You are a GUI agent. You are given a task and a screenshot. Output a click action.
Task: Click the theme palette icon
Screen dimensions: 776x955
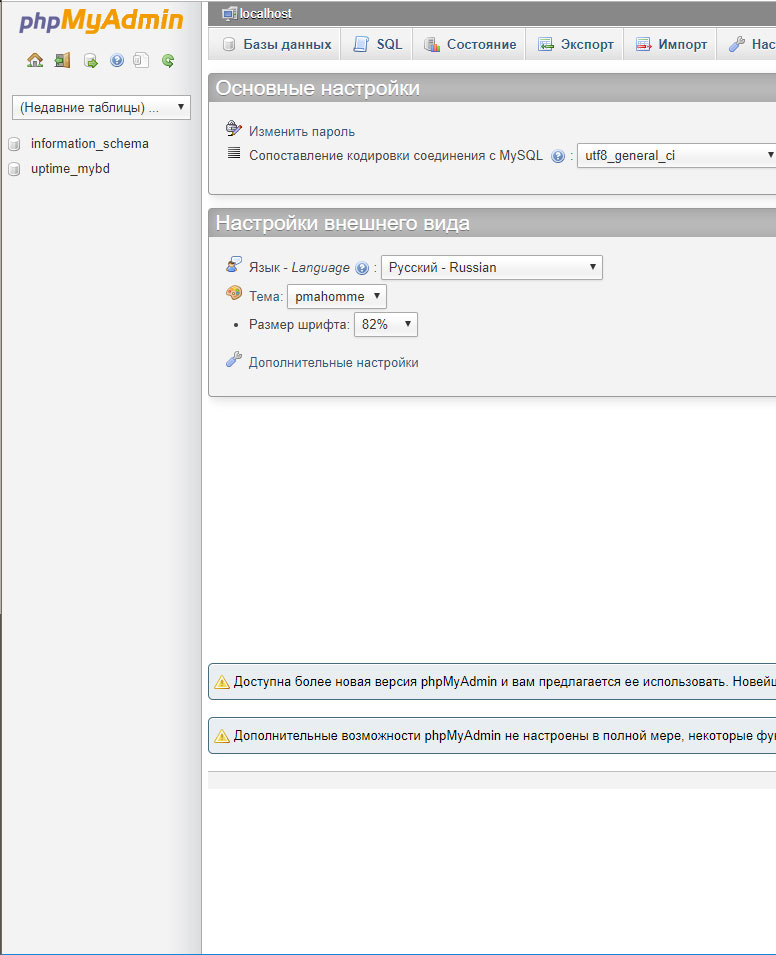(234, 293)
